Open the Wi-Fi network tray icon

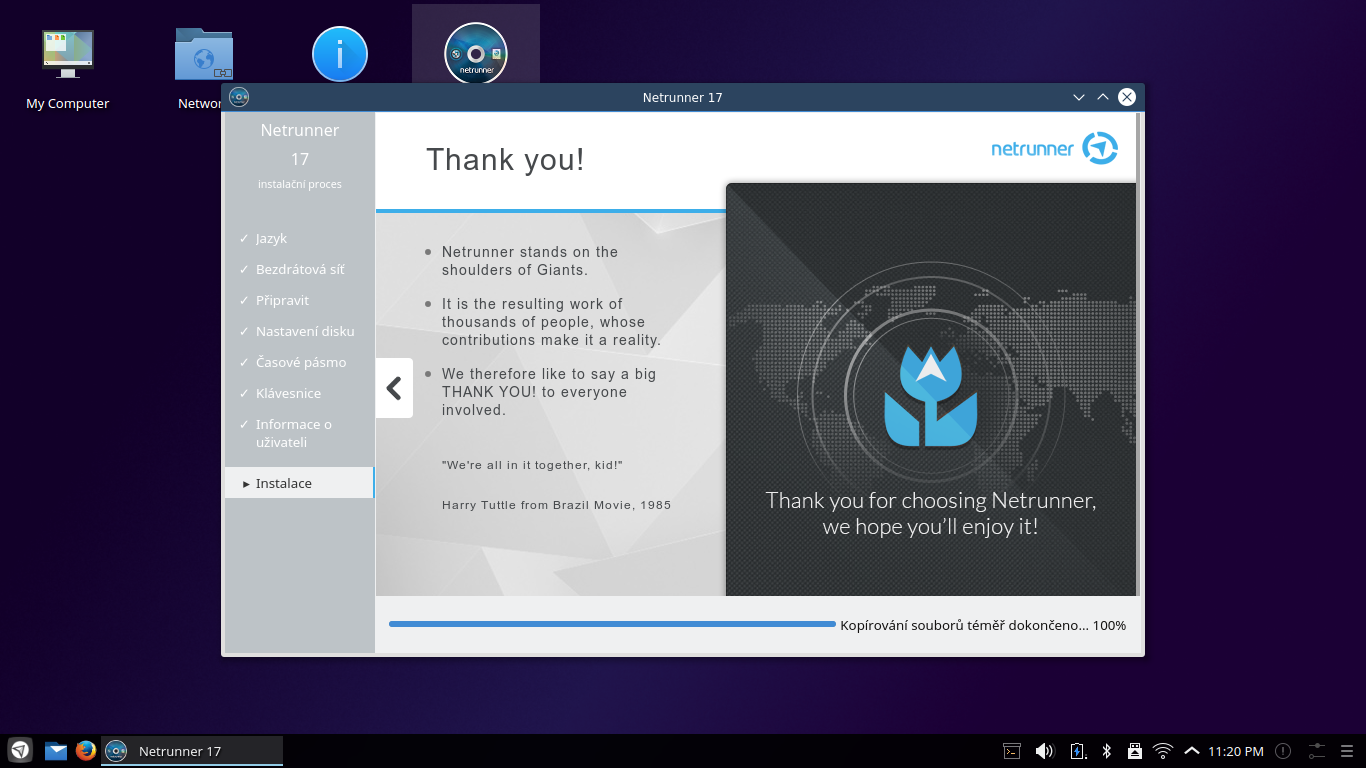click(1163, 751)
